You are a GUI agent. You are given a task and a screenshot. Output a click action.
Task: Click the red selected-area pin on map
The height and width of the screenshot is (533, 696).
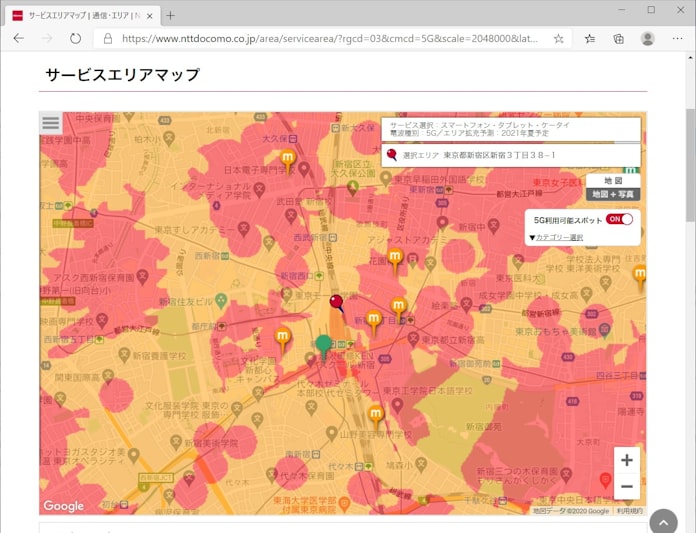coord(336,303)
